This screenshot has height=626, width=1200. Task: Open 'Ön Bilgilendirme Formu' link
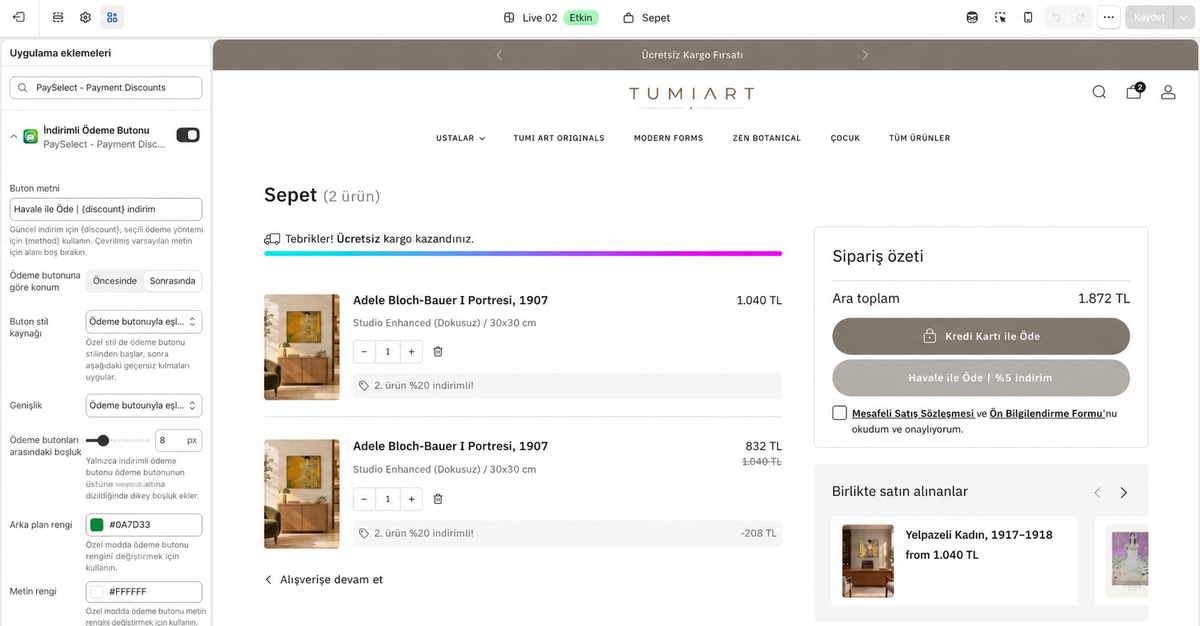coord(1047,413)
